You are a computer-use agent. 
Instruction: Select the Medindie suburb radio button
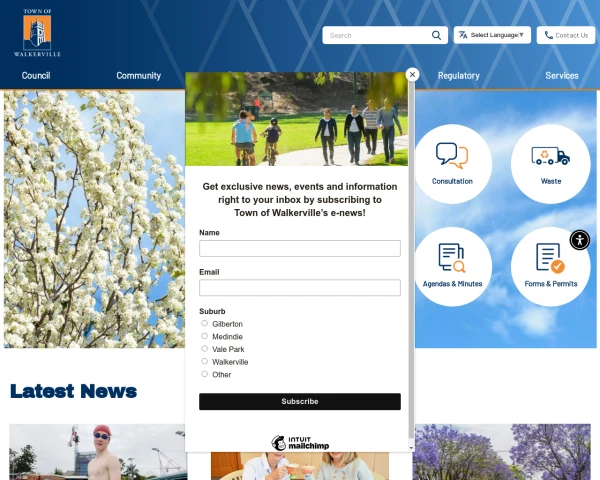[x=205, y=336]
